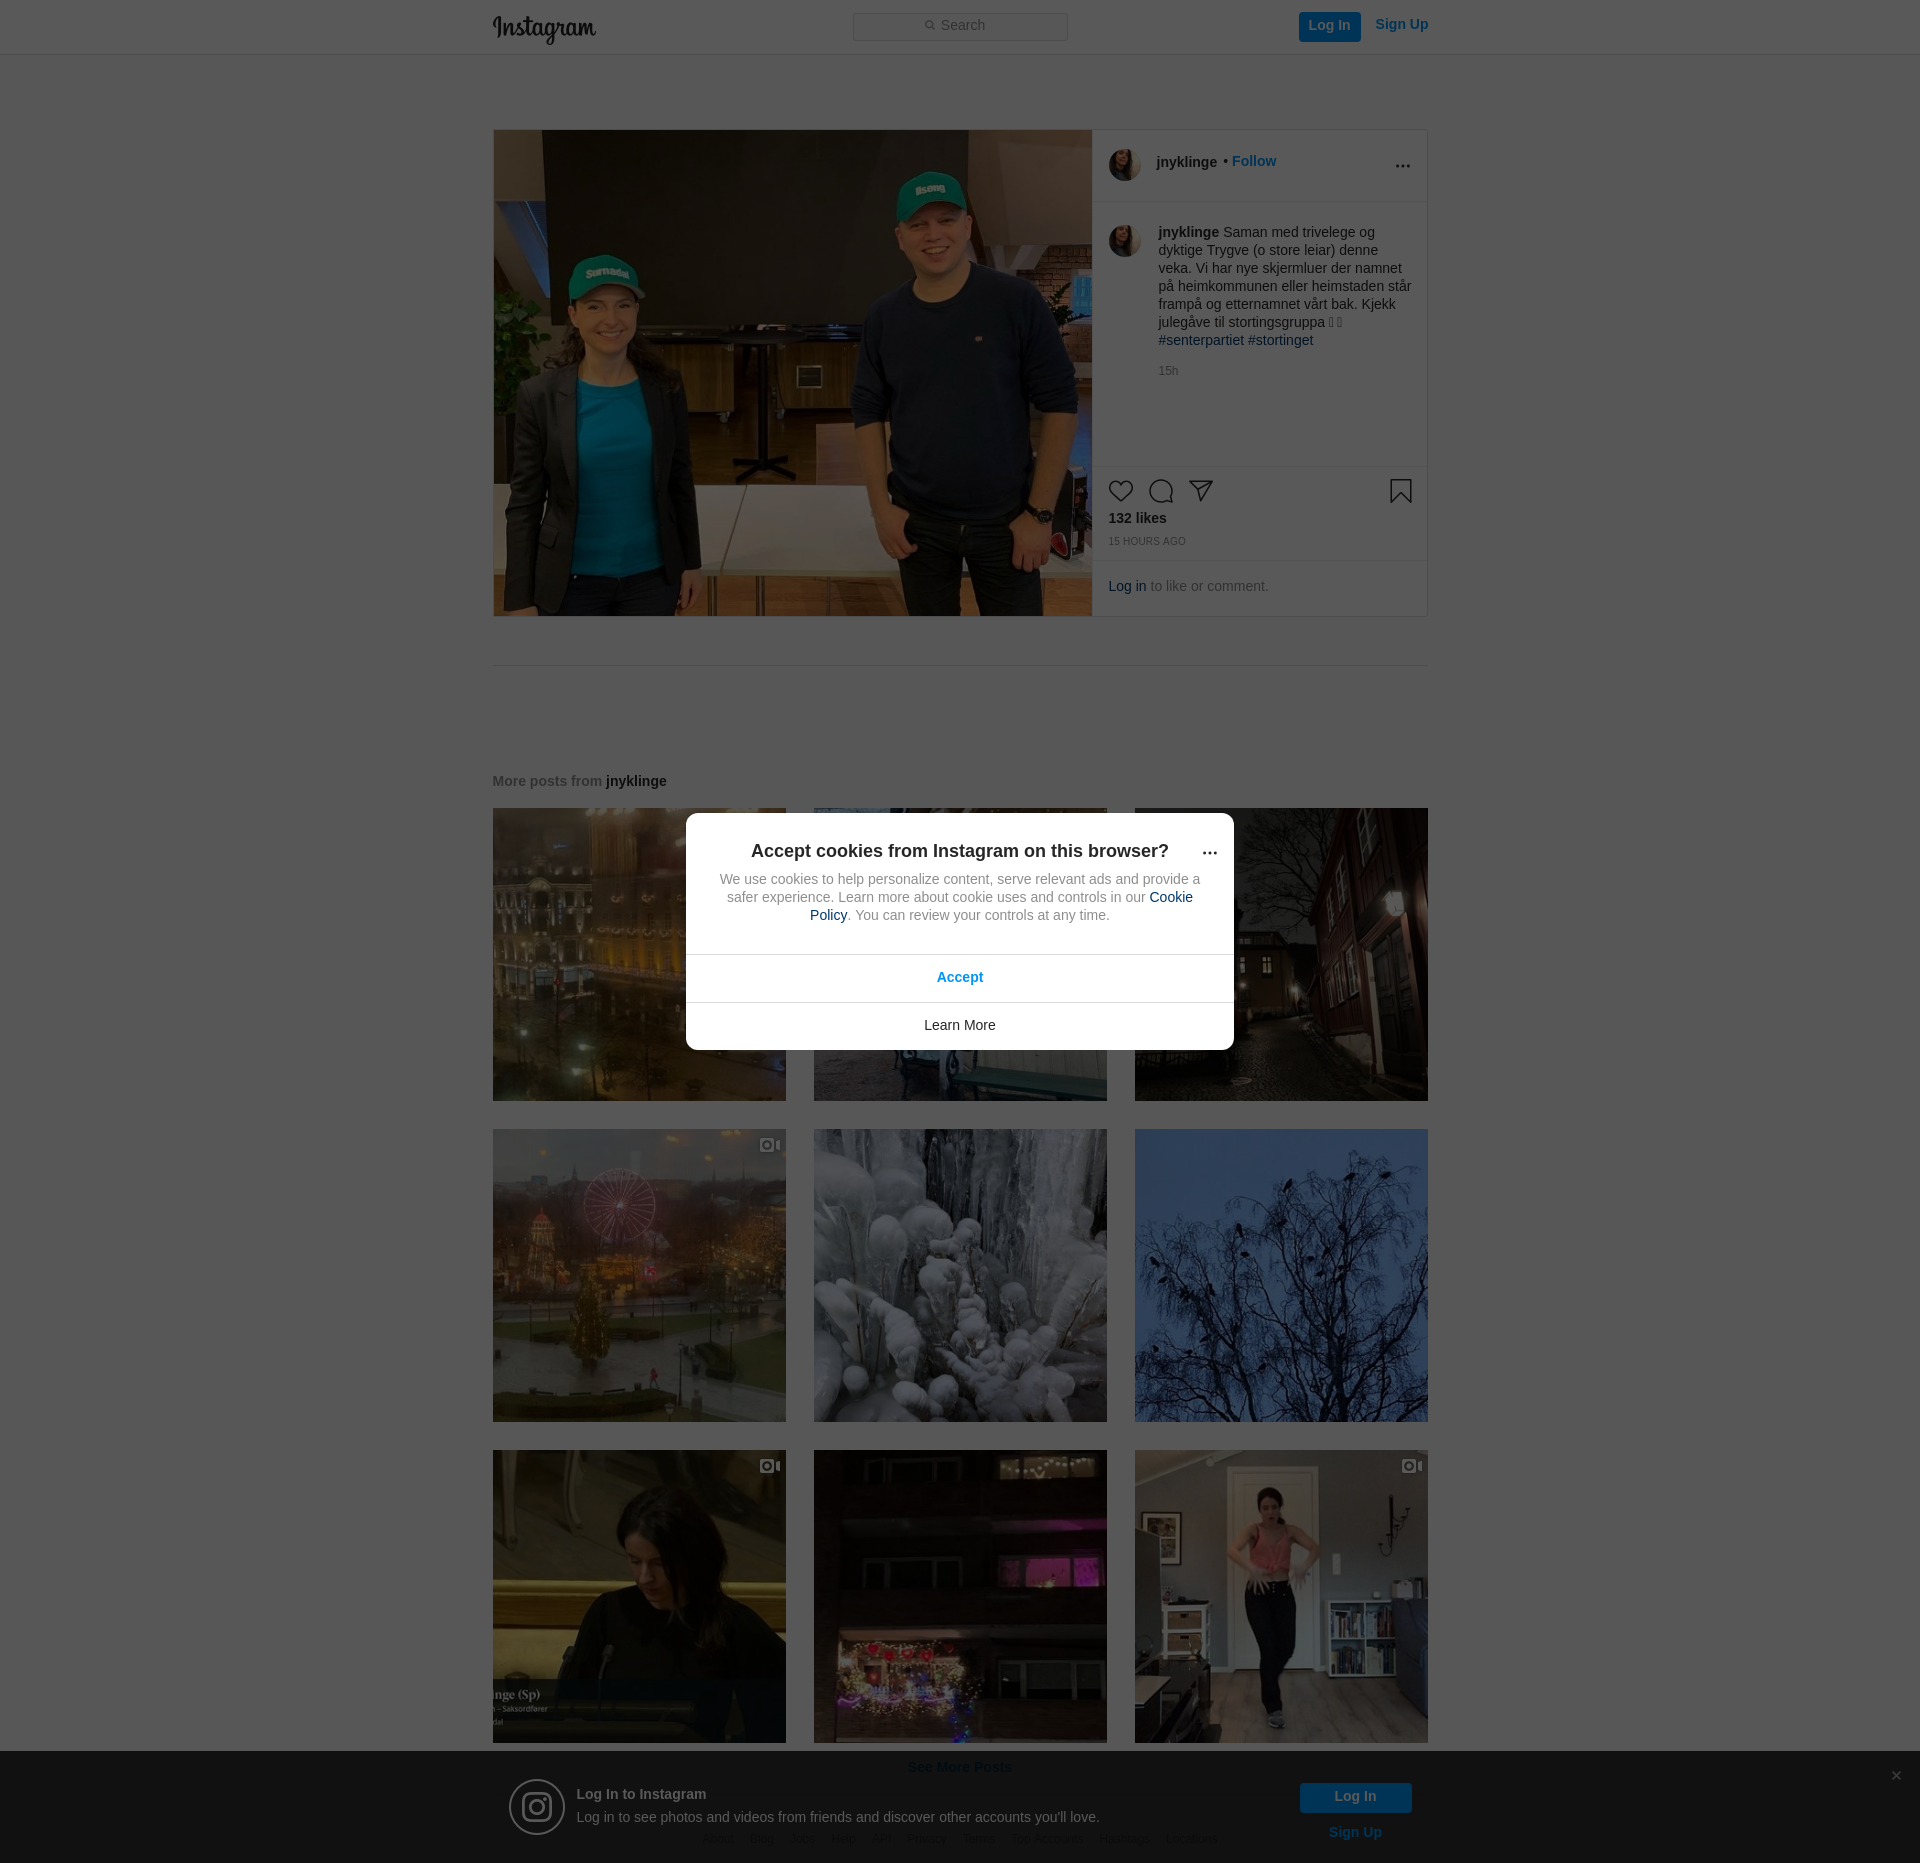The height and width of the screenshot is (1863, 1920).
Task: Open the dancing woman video thumbnail
Action: [1281, 1596]
